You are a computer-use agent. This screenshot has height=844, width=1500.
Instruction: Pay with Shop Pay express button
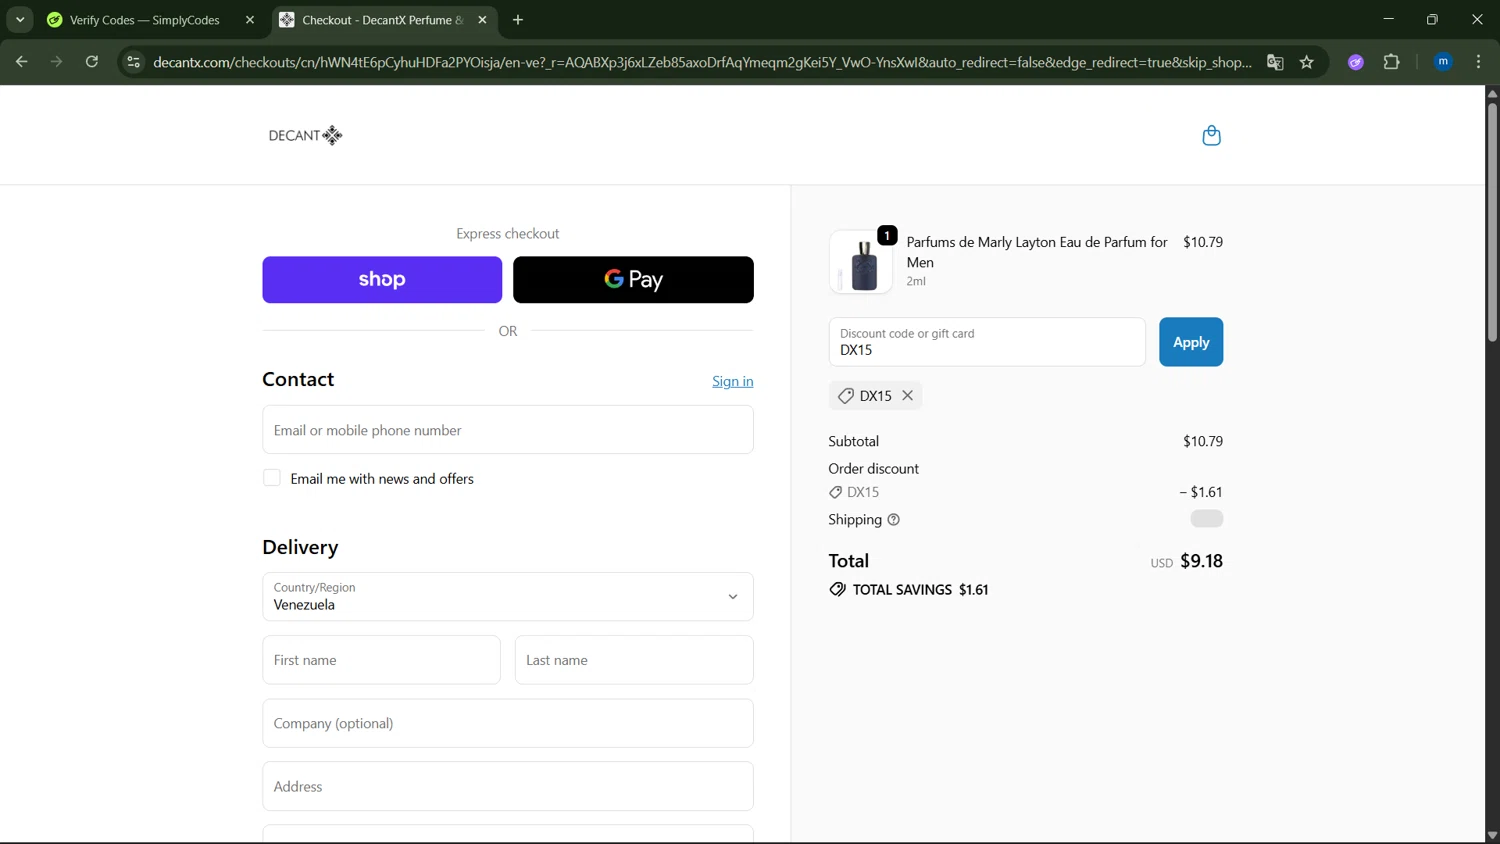pos(382,280)
